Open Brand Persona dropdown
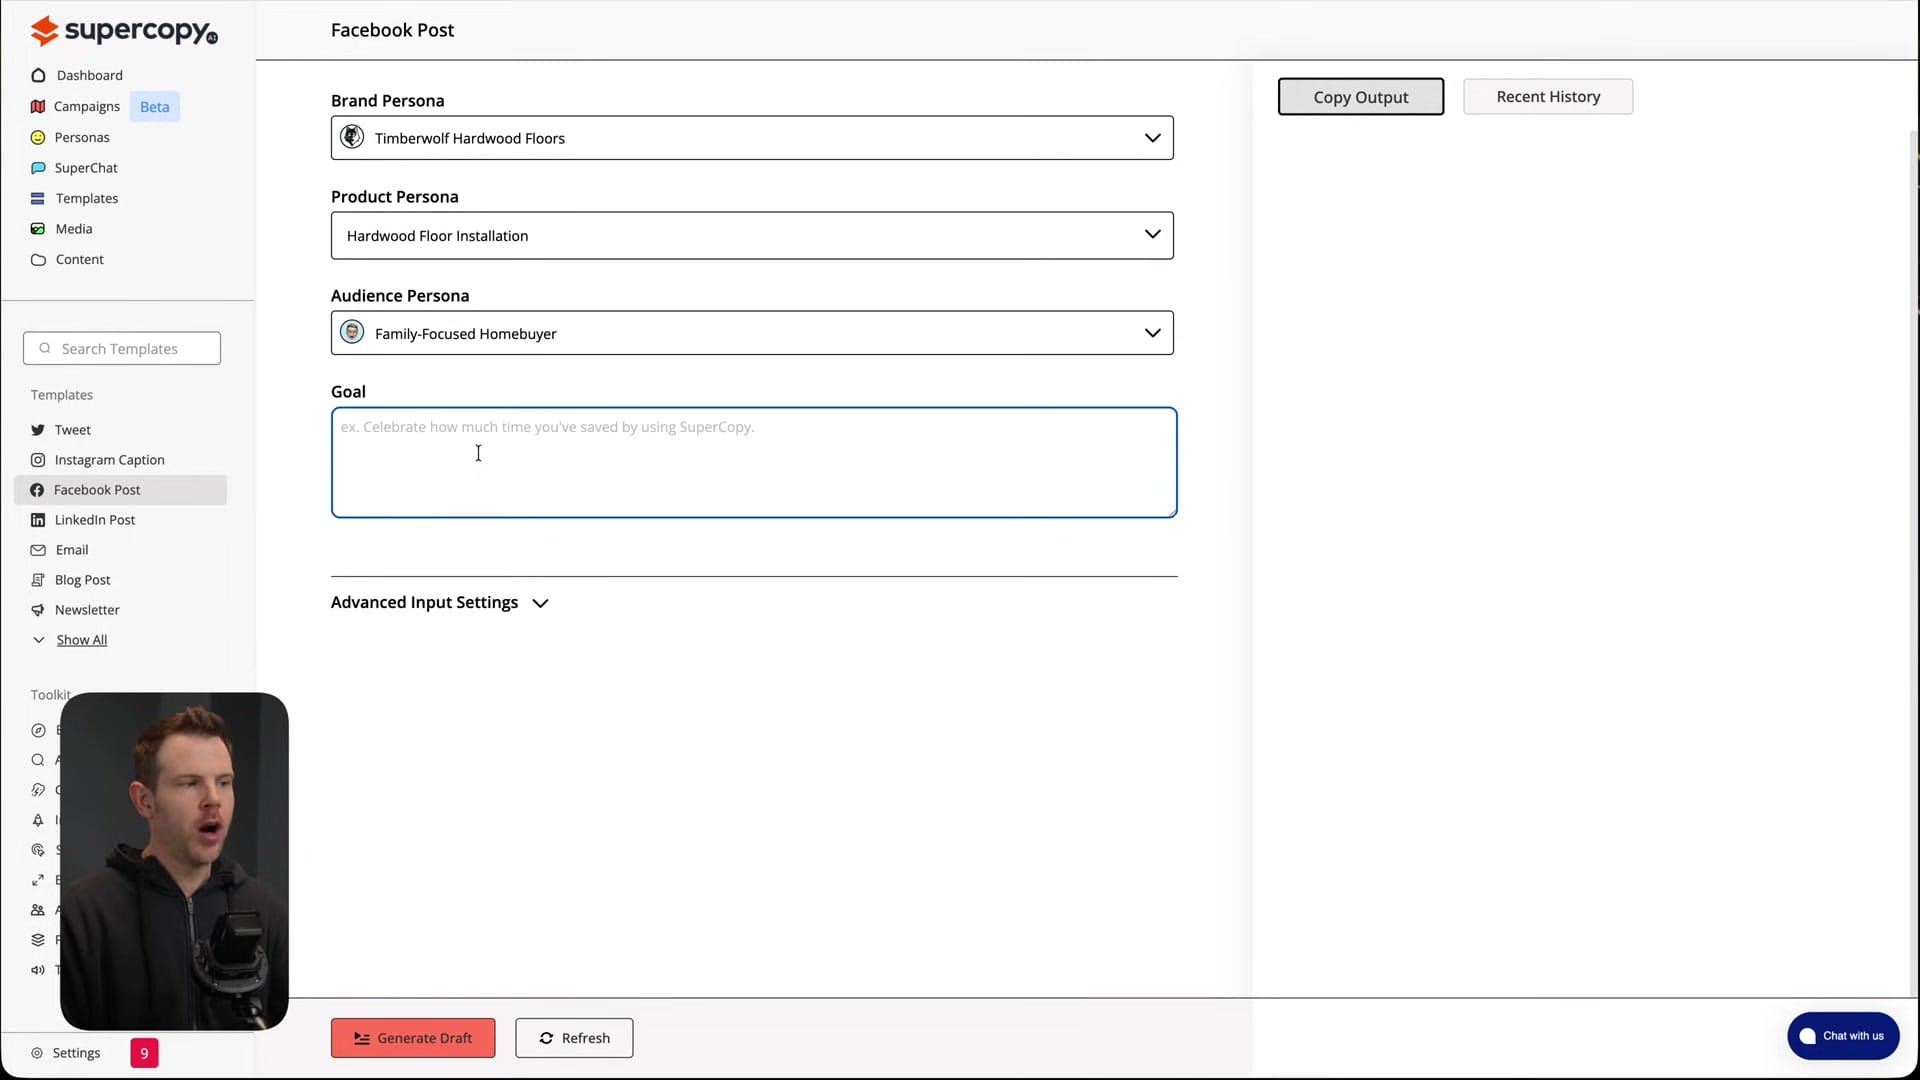 752,138
